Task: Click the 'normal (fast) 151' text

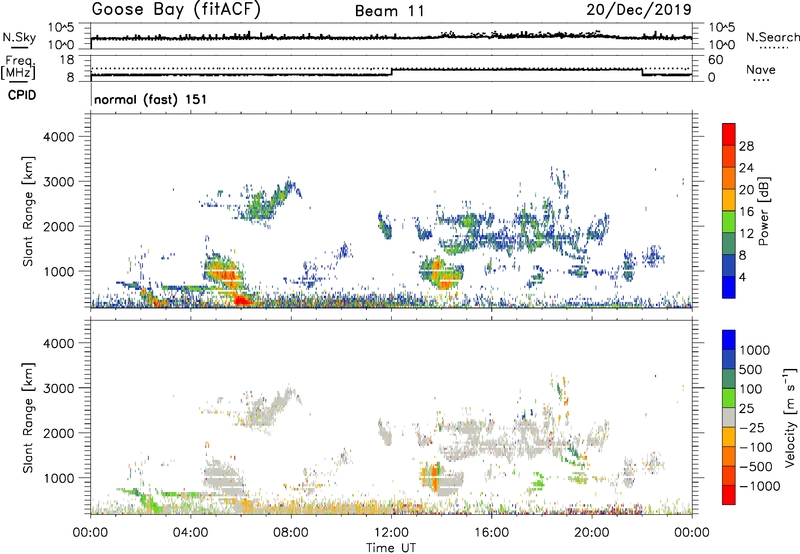Action: tap(151, 99)
